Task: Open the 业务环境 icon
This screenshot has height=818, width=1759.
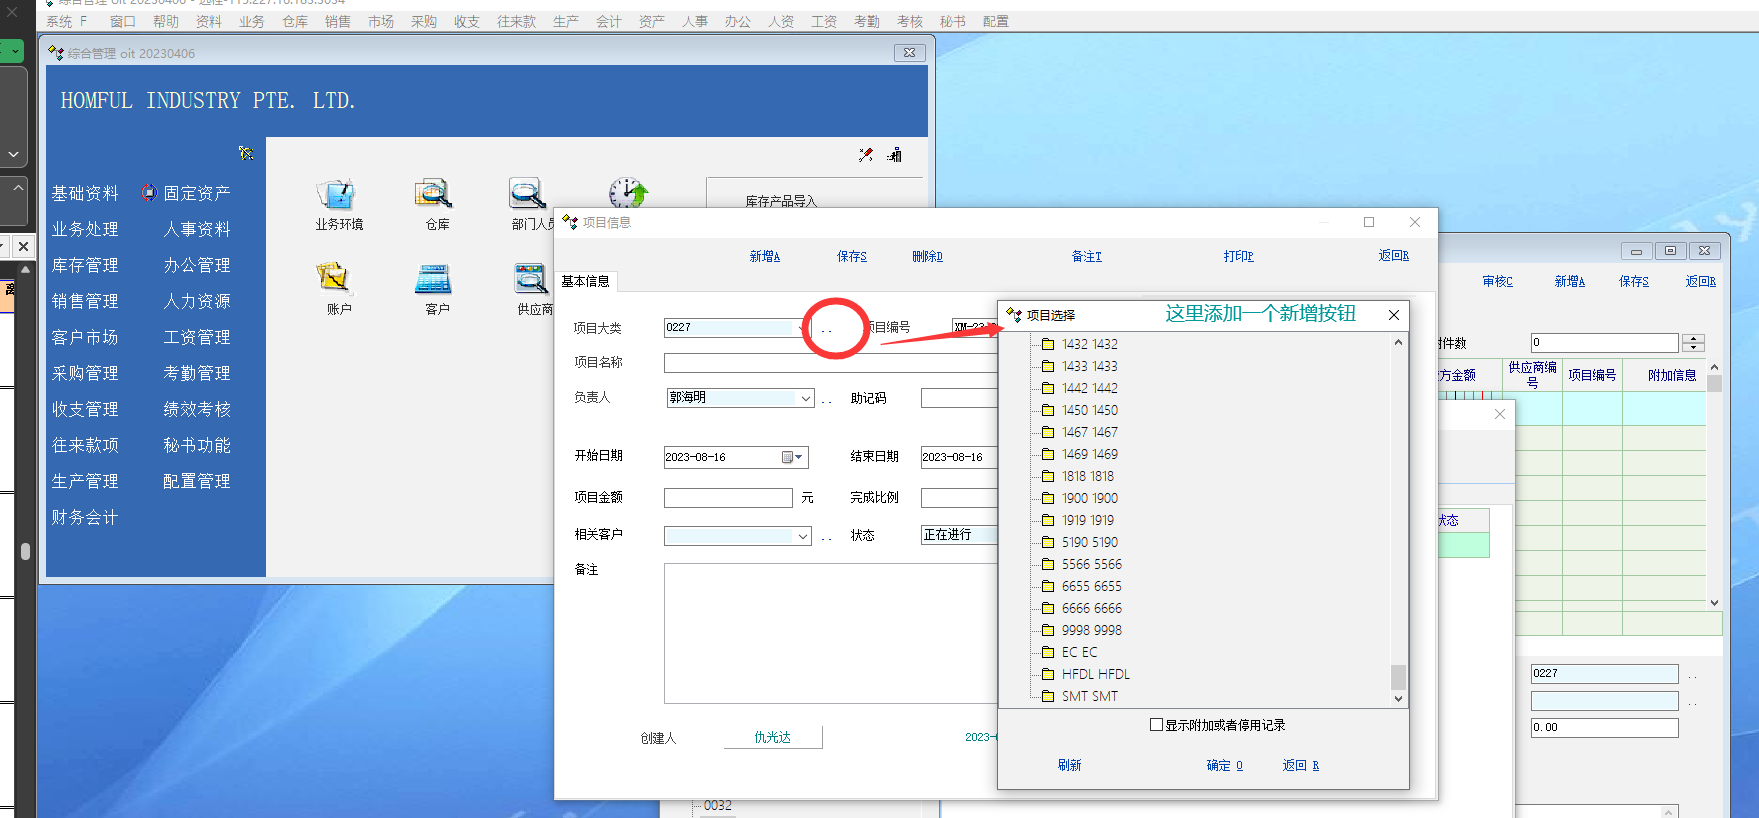Action: tap(337, 194)
